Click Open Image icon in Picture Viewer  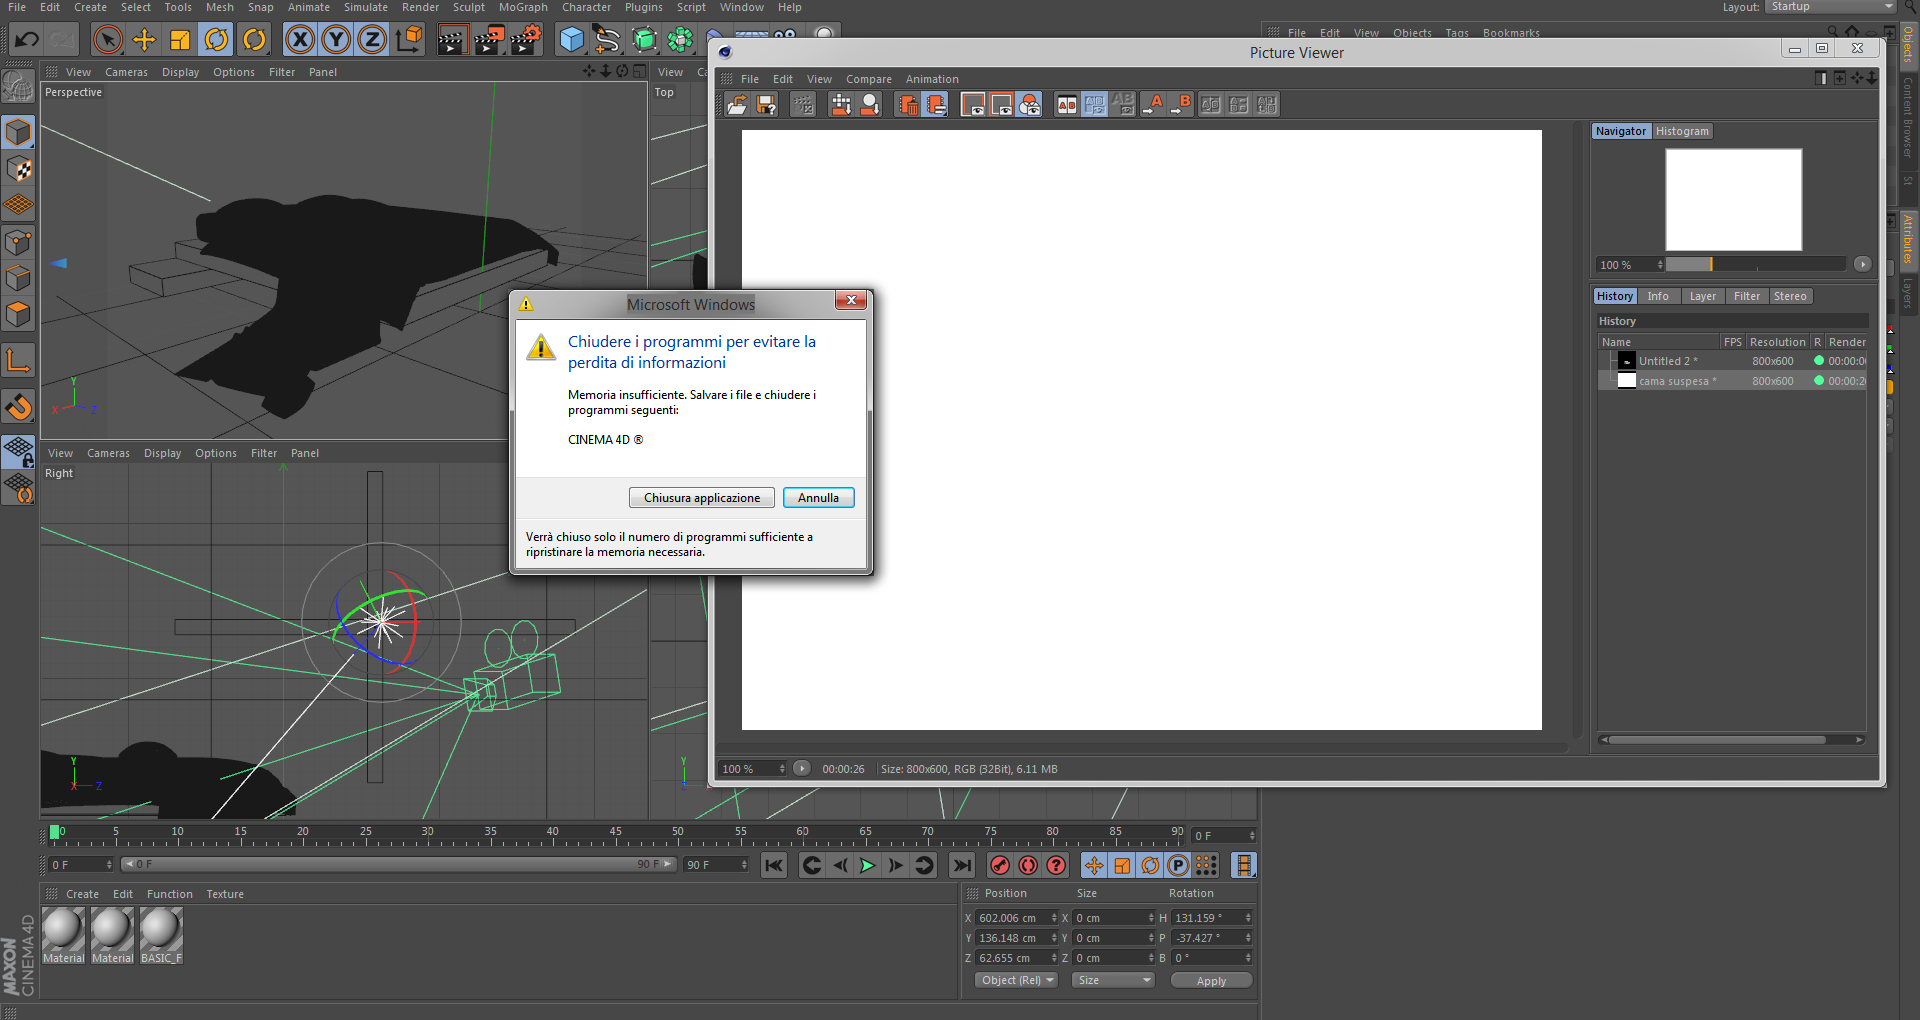[737, 104]
